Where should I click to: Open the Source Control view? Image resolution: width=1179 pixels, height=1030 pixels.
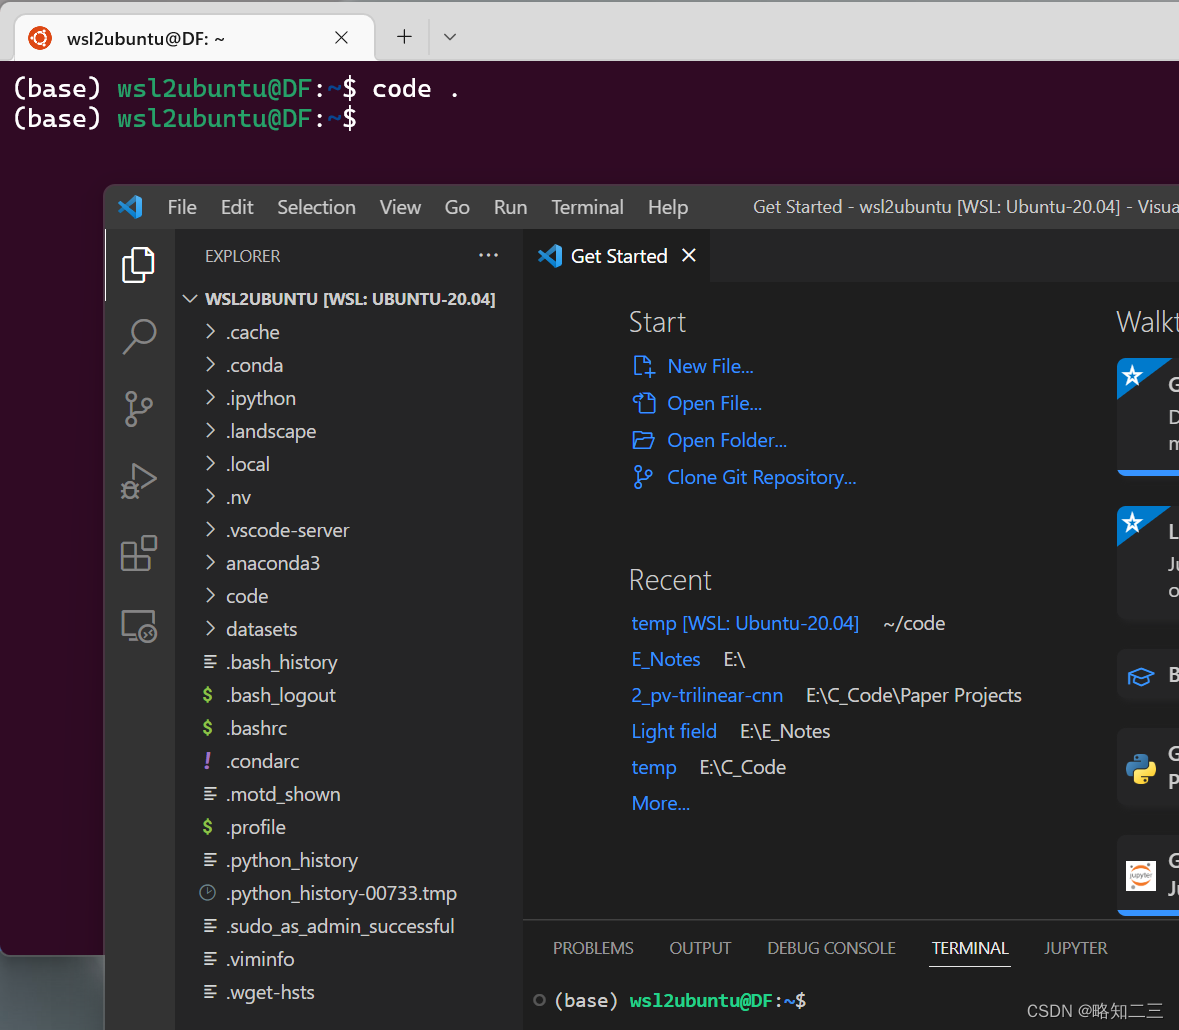(x=138, y=409)
